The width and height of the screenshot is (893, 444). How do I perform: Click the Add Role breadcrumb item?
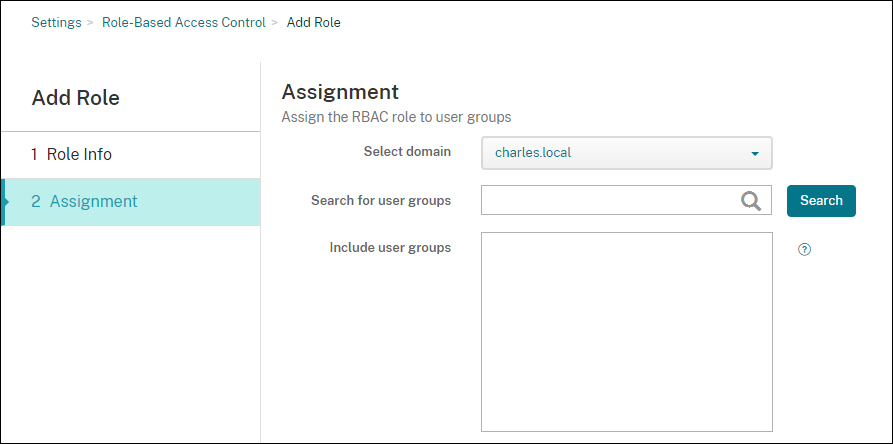(x=313, y=22)
